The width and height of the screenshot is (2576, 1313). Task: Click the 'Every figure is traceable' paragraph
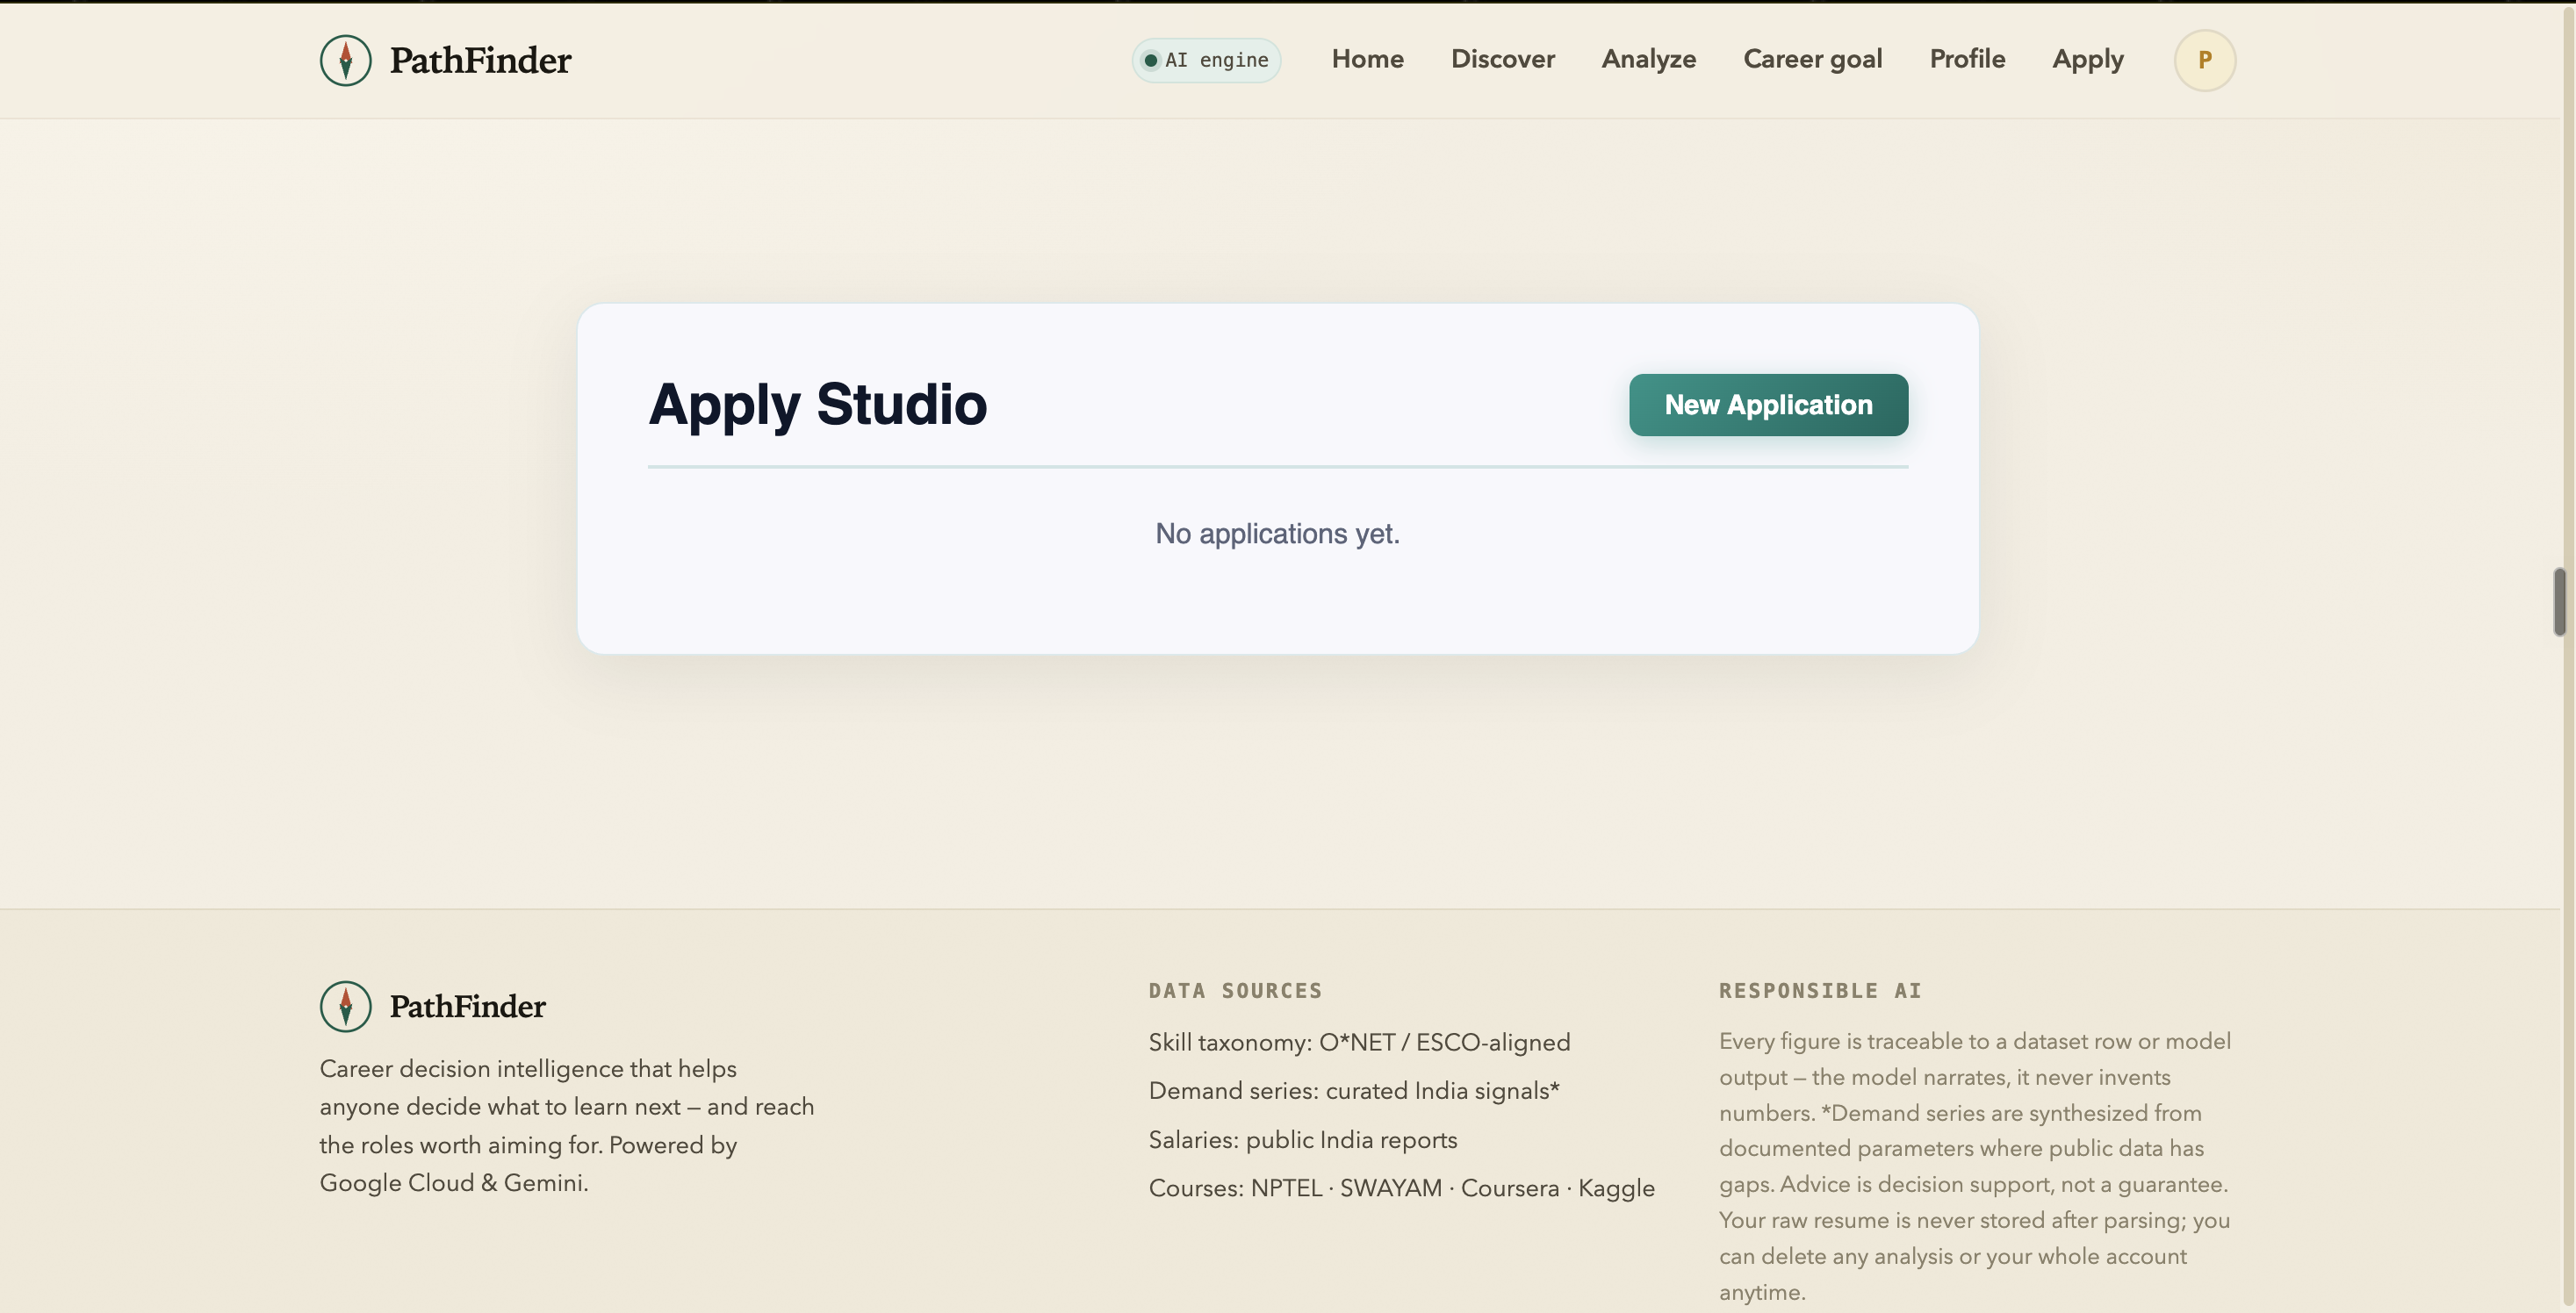[1975, 1166]
